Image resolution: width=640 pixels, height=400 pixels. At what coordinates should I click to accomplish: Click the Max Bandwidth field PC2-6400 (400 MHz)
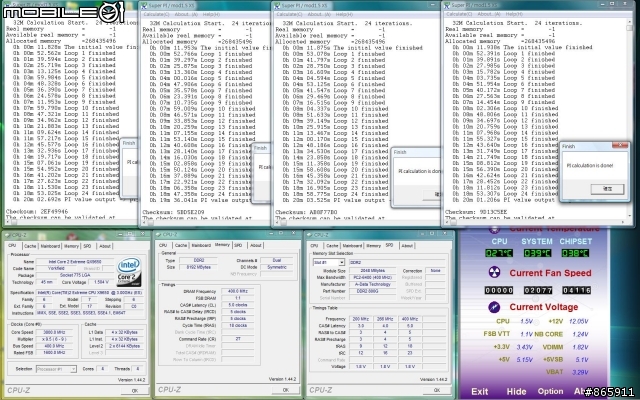pyautogui.click(x=372, y=278)
